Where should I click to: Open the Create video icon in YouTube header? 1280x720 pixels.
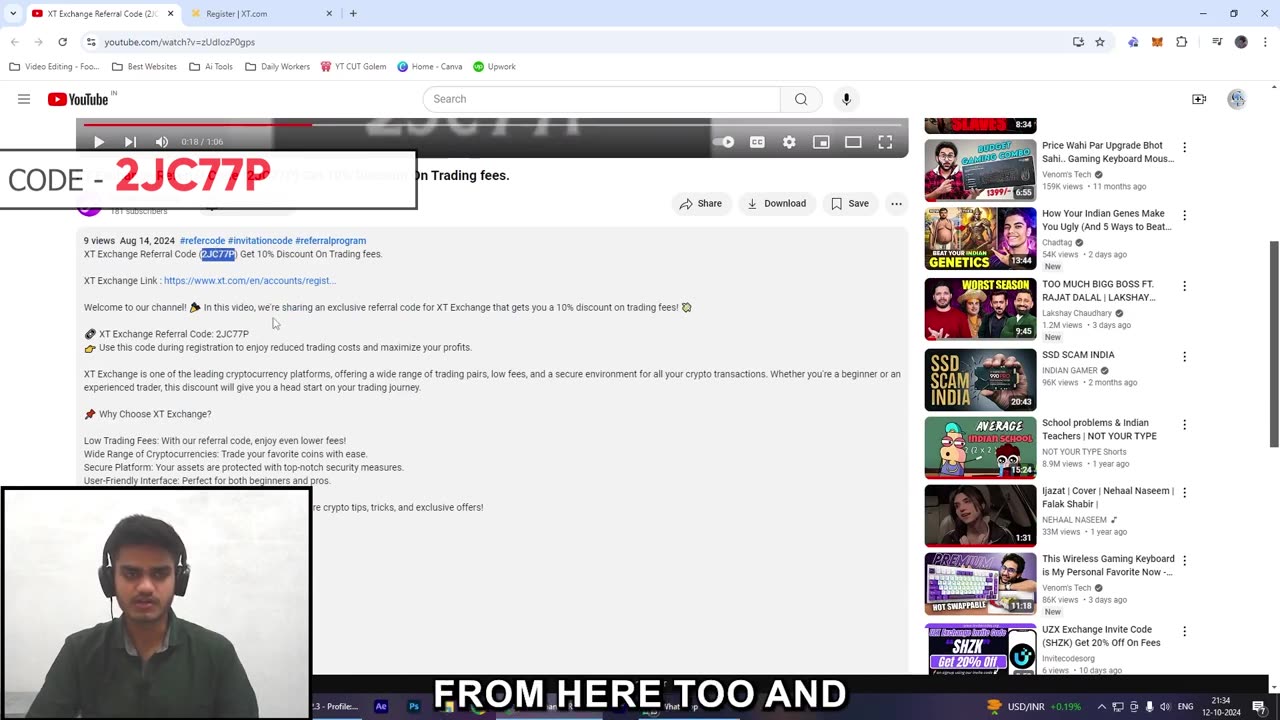[1199, 99]
